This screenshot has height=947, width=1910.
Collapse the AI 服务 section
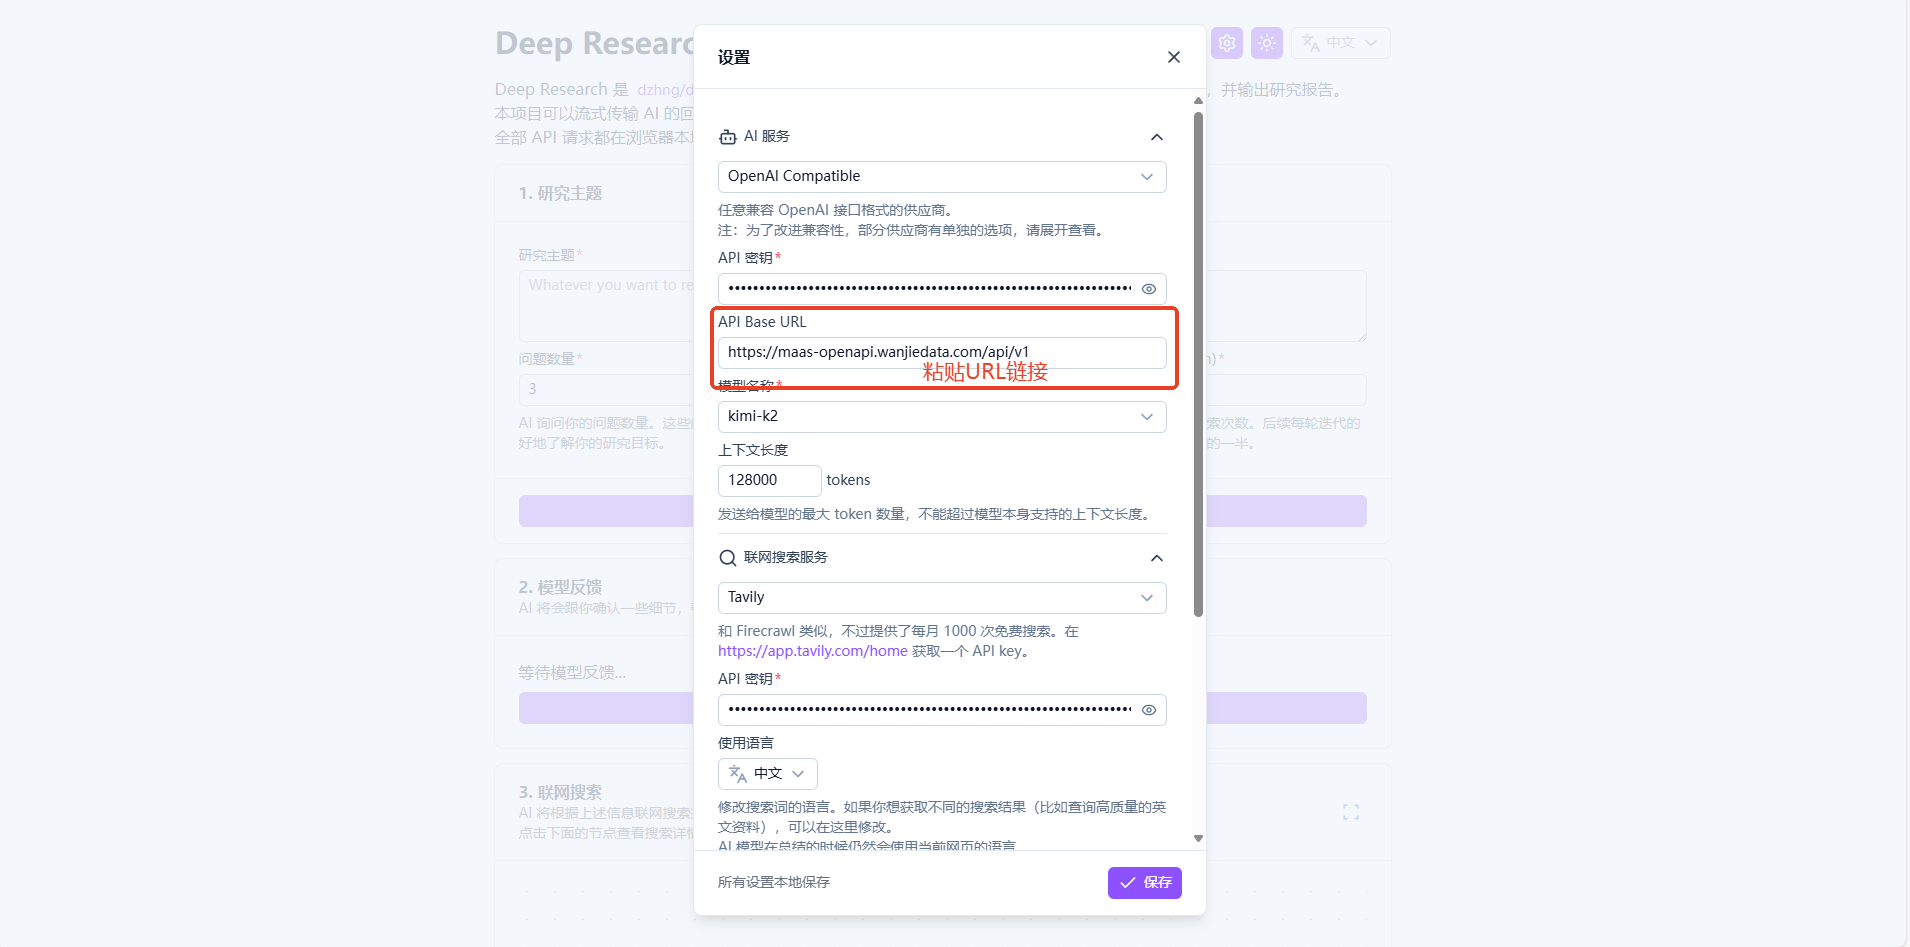point(1156,137)
